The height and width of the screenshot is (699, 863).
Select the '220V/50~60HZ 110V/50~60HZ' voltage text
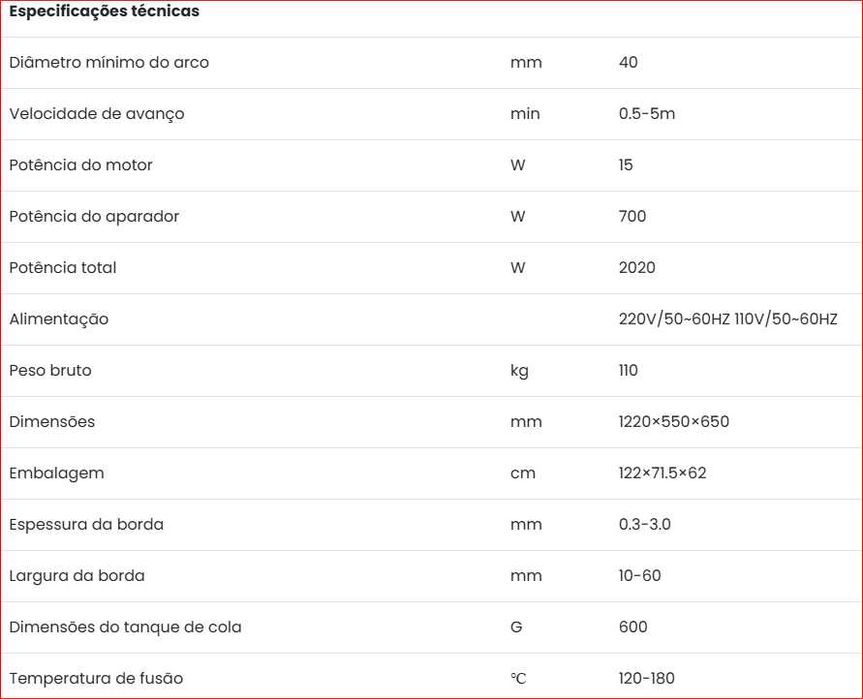728,319
